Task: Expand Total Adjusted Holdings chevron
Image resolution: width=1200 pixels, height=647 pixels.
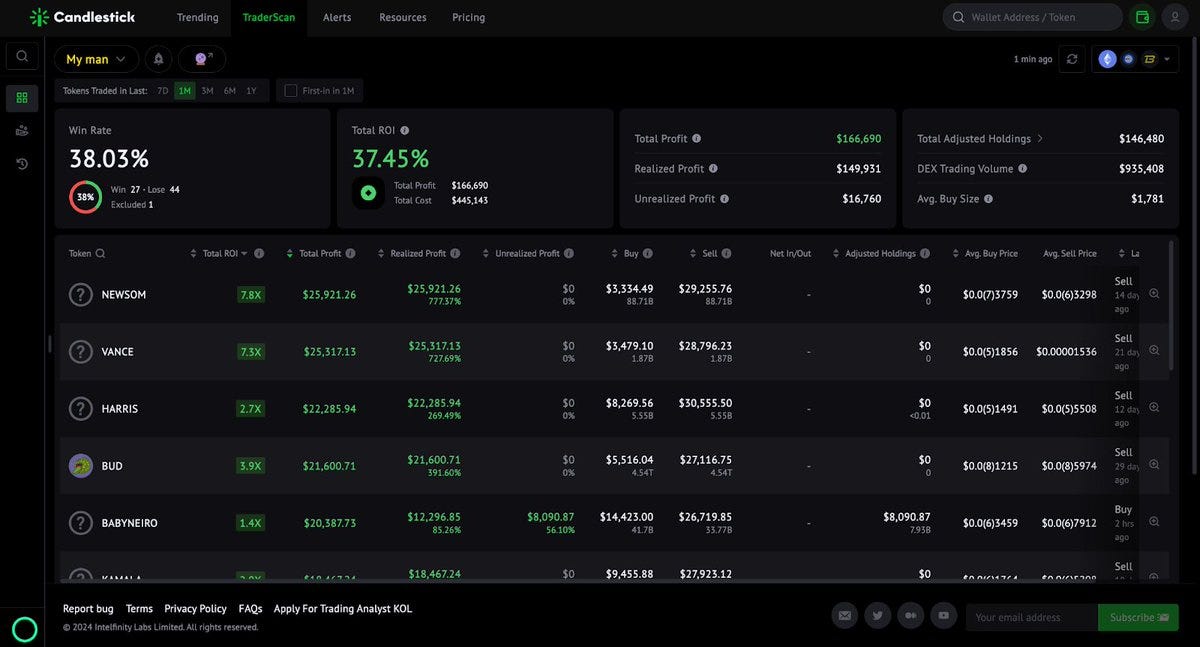Action: [1040, 139]
